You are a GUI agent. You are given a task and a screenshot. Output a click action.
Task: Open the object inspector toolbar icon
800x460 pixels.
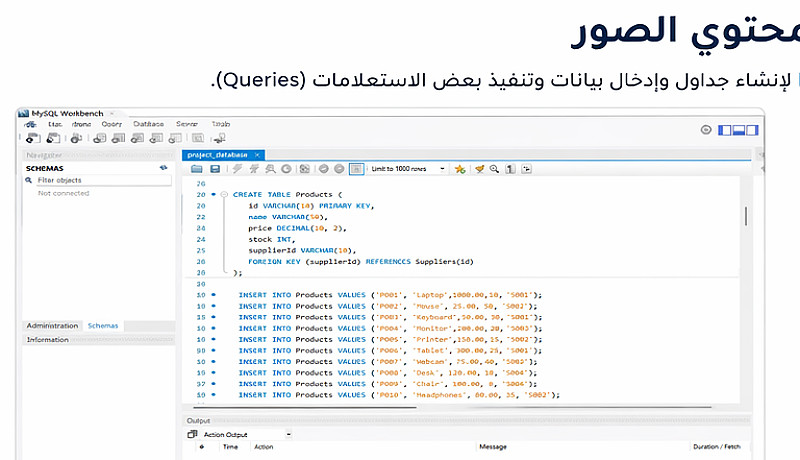[77, 138]
